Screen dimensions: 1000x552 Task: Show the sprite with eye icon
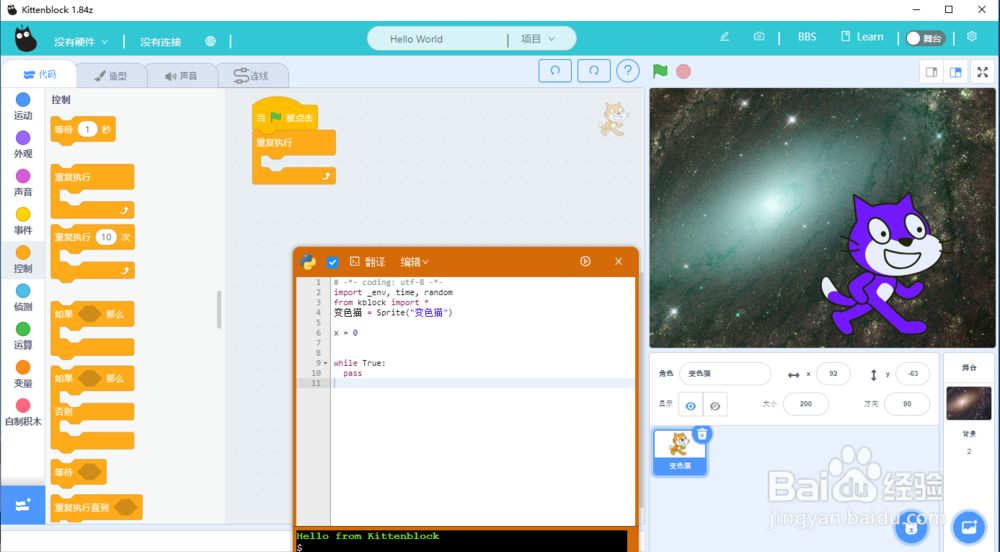[x=691, y=405]
